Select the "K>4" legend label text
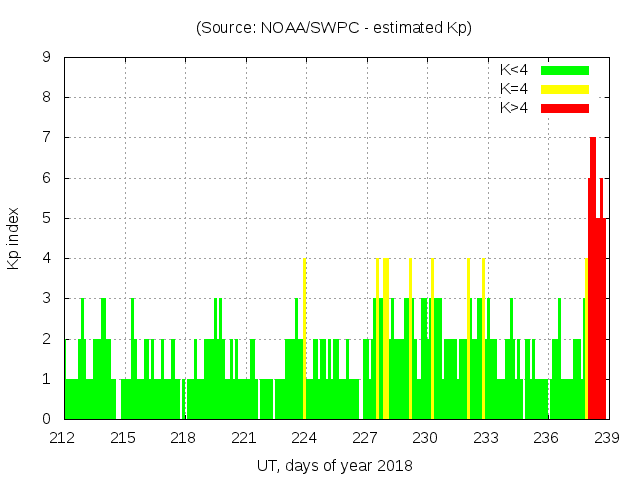 pos(514,108)
